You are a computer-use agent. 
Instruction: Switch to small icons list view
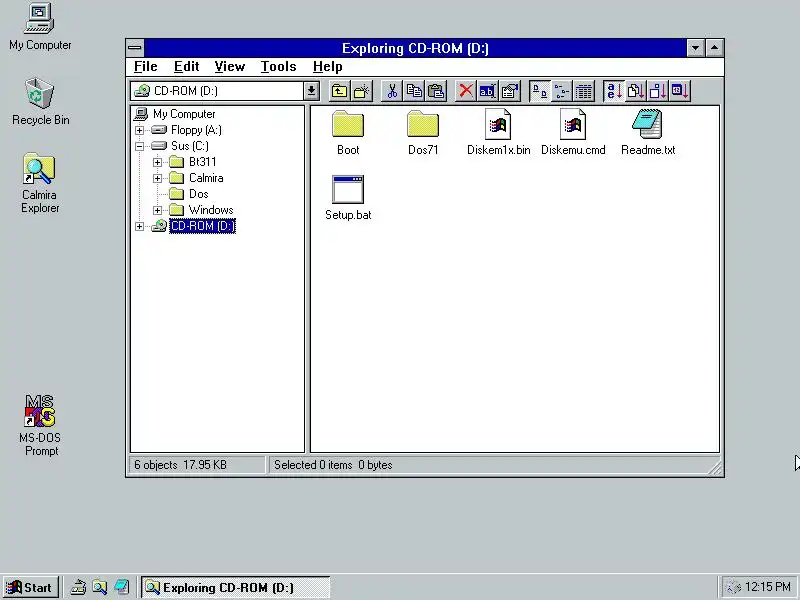tap(562, 91)
